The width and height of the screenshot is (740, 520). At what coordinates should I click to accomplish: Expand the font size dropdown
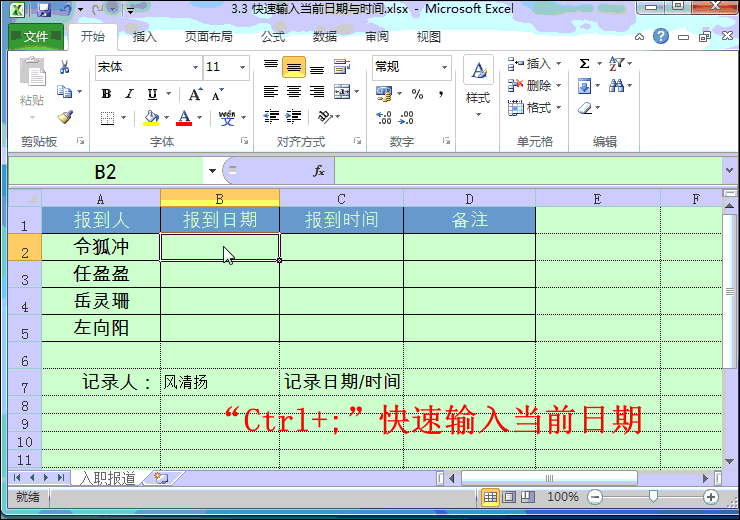click(x=241, y=67)
